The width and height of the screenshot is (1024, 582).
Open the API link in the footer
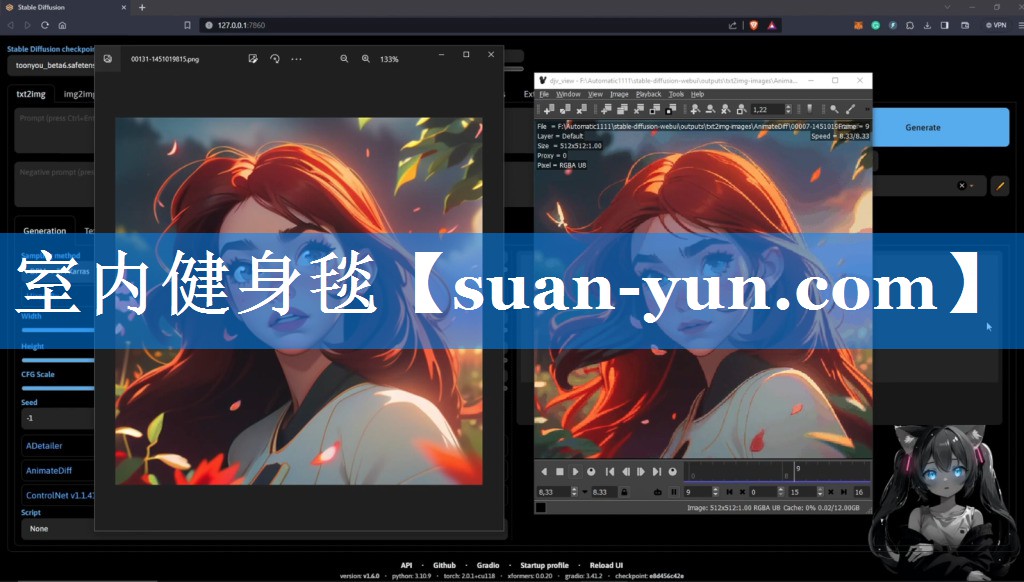point(406,565)
